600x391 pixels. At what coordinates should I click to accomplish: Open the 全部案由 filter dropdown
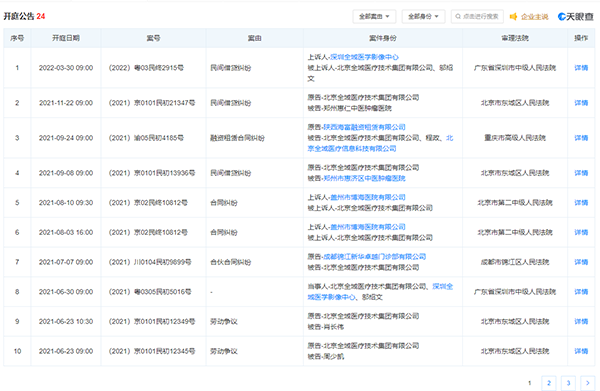point(374,16)
